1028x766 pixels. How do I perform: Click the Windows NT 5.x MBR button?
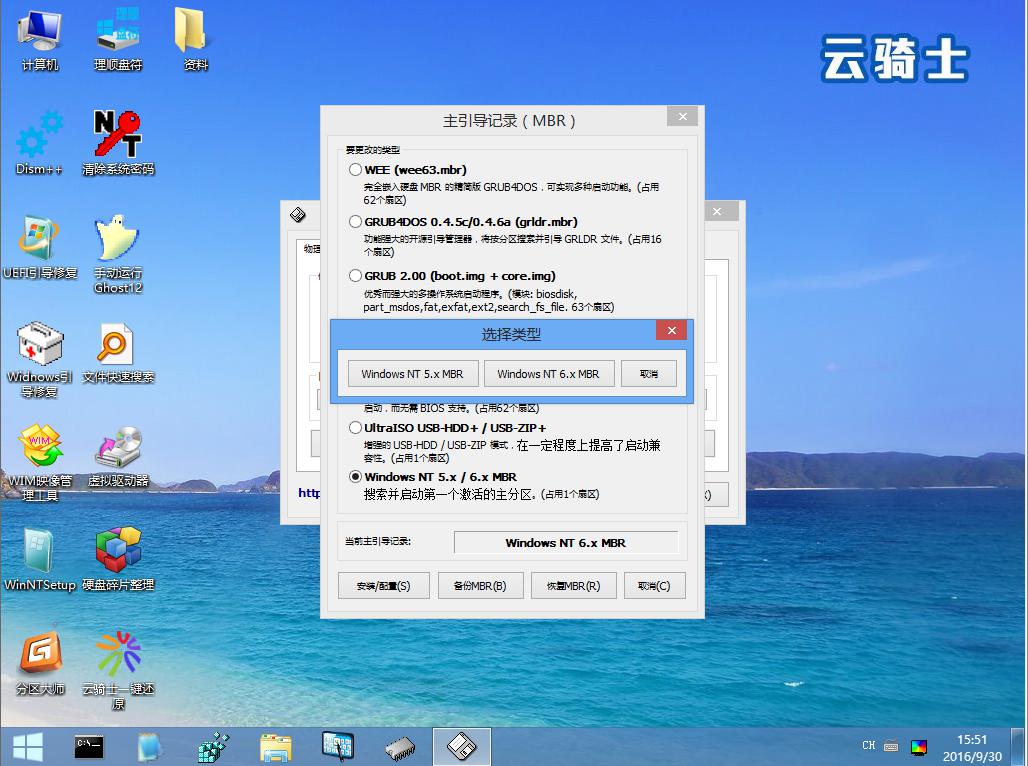pyautogui.click(x=412, y=373)
